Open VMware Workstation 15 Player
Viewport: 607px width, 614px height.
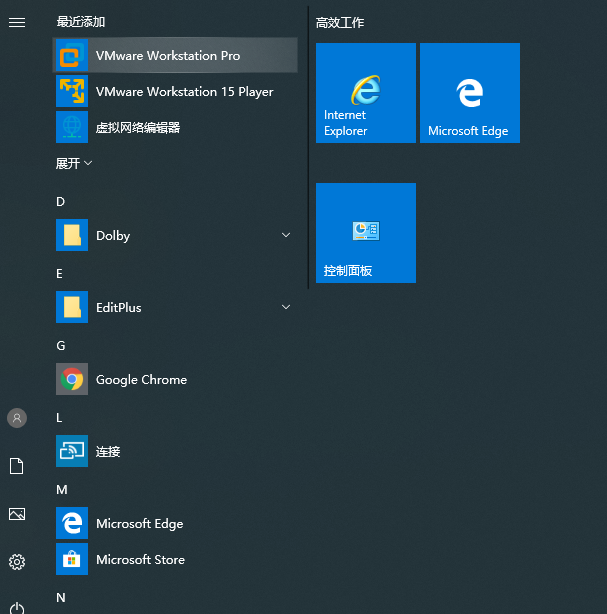tap(175, 91)
